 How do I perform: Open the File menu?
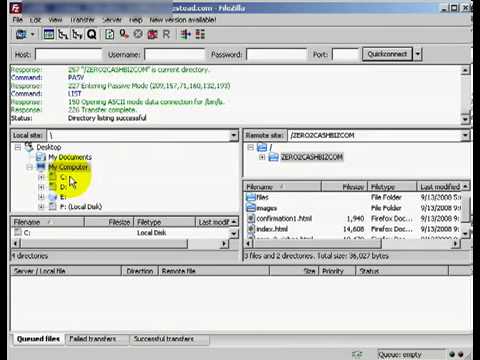17,20
